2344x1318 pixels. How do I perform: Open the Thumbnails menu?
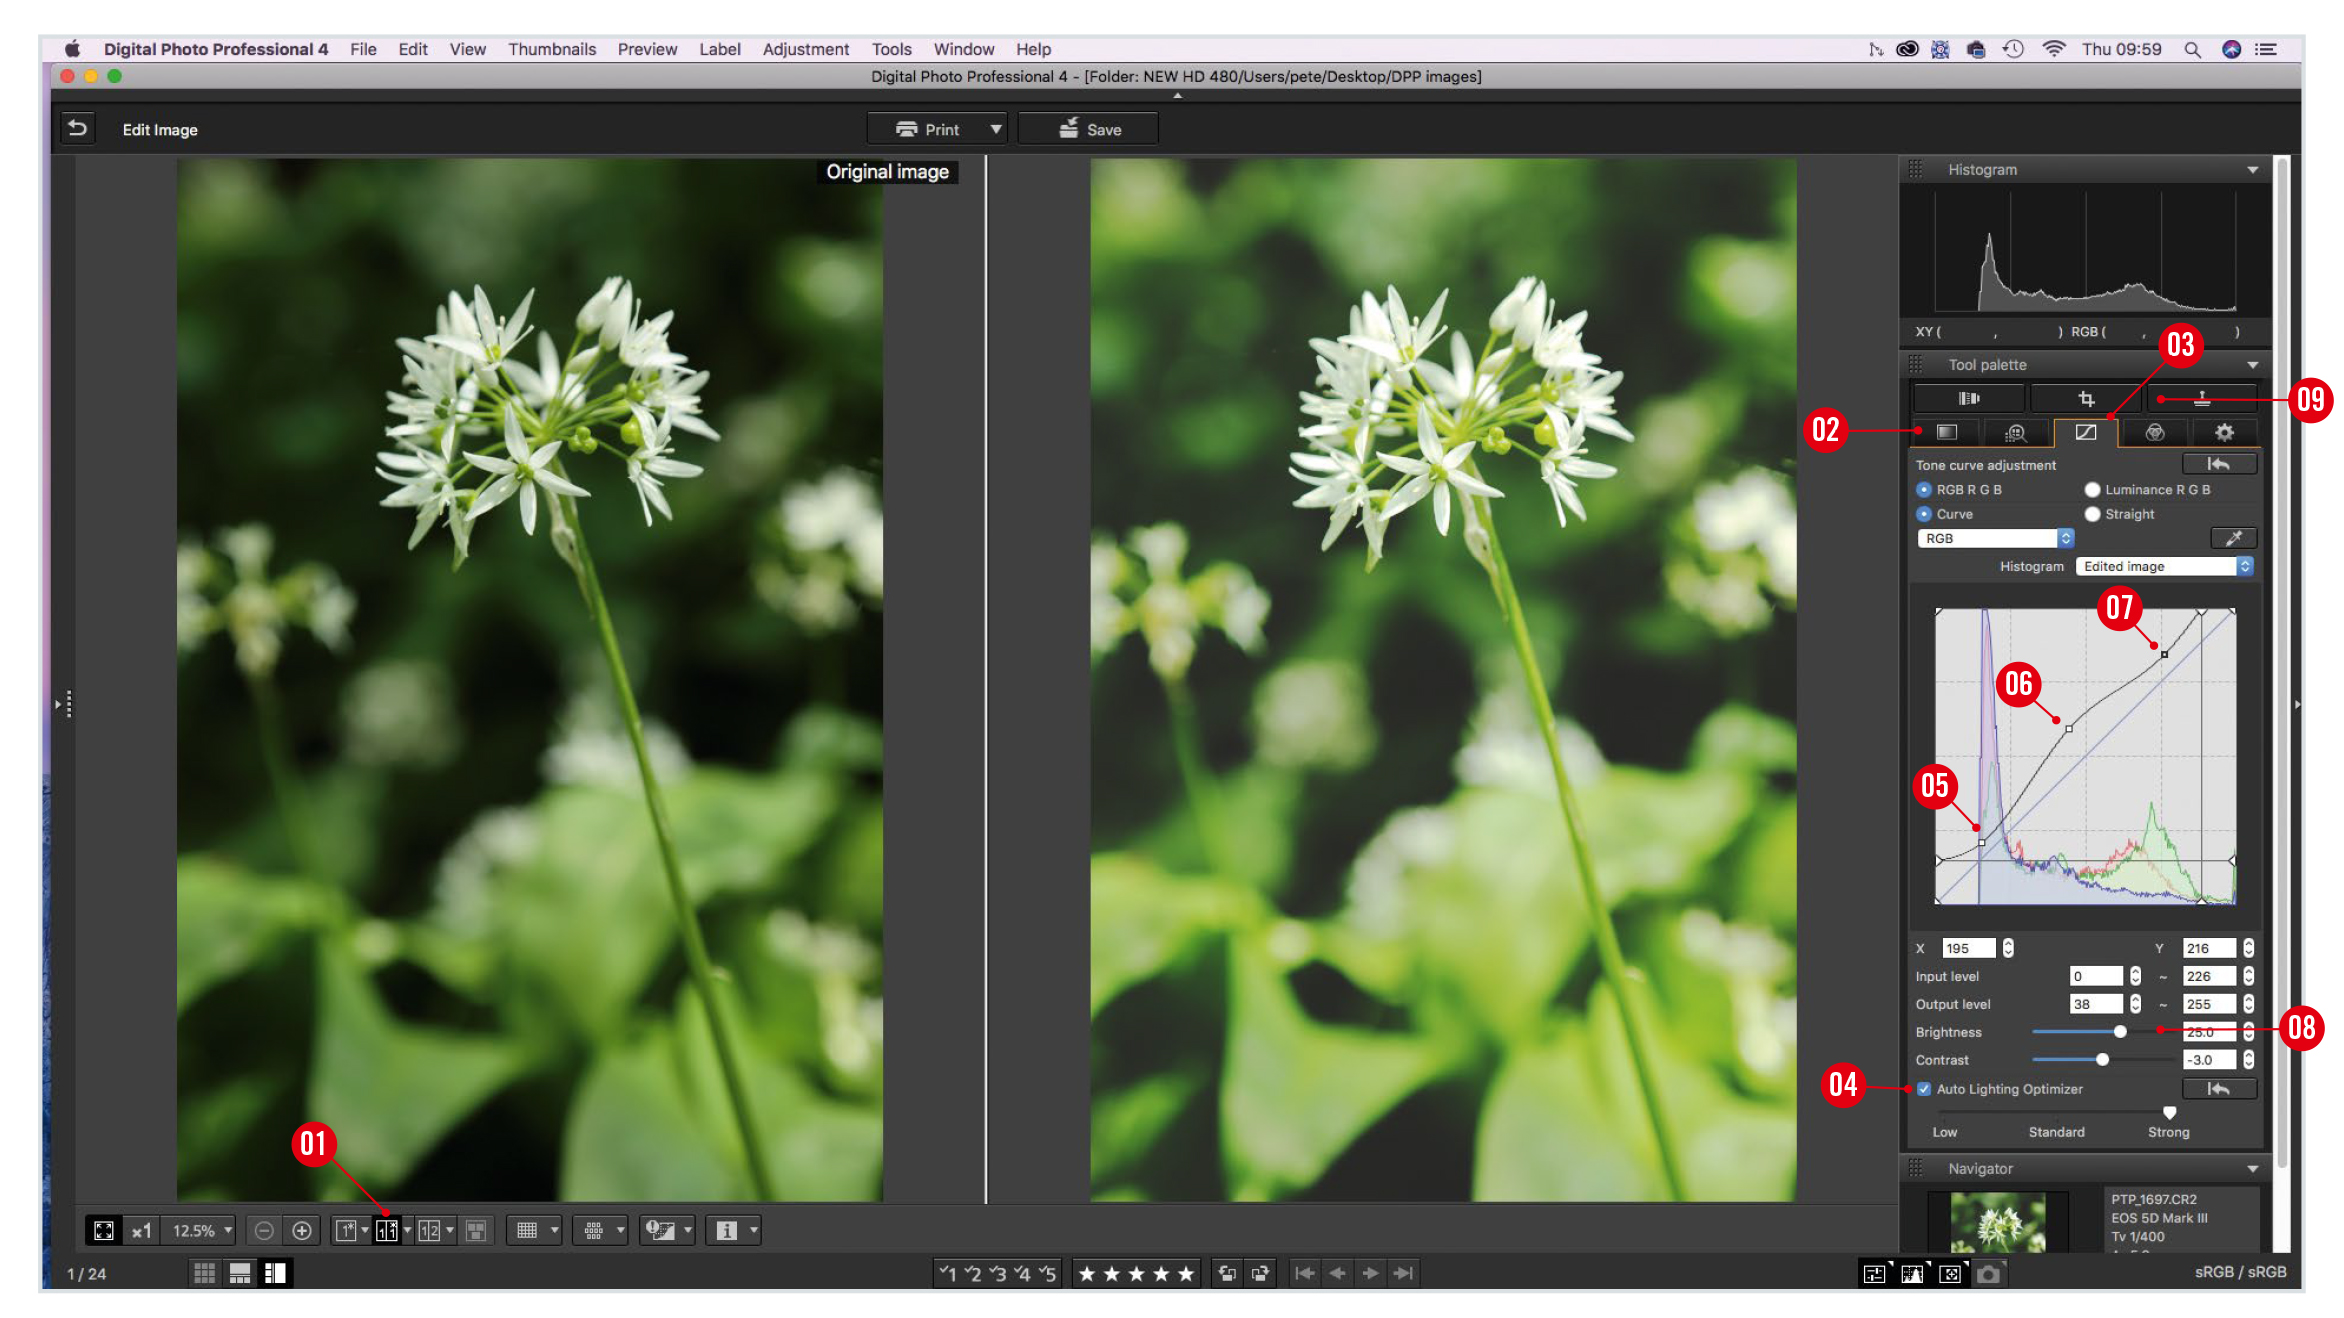551,49
